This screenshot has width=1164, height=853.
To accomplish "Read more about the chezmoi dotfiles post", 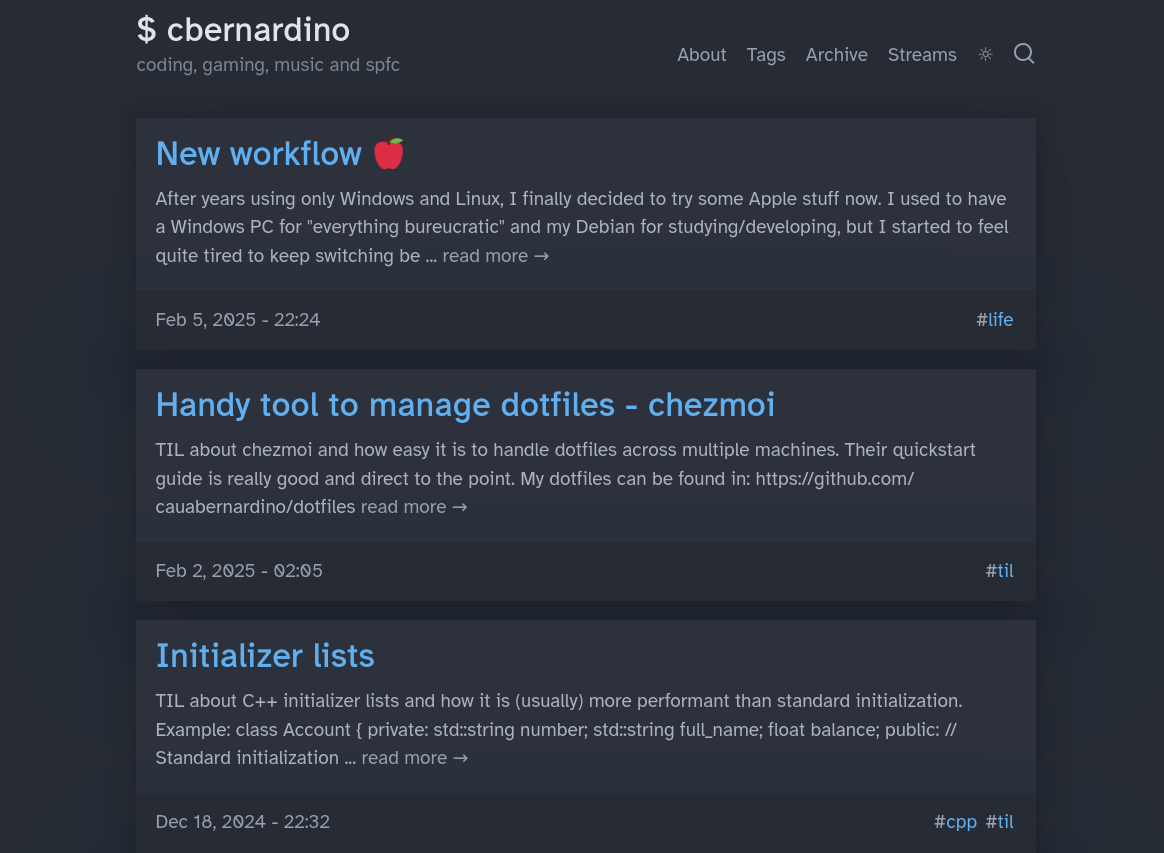I will pyautogui.click(x=413, y=507).
